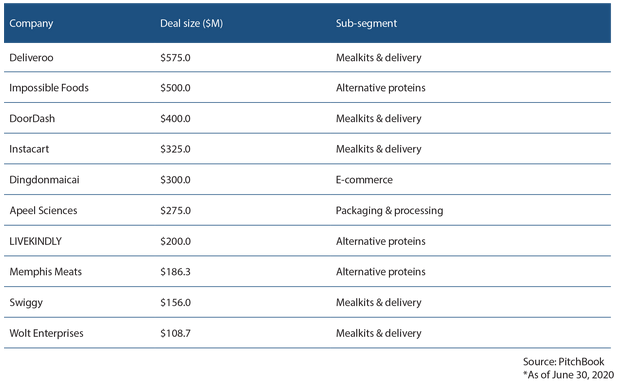Viewport: 630px width, 390px height.
Task: Click the Sub-segment column header
Action: pos(366,23)
